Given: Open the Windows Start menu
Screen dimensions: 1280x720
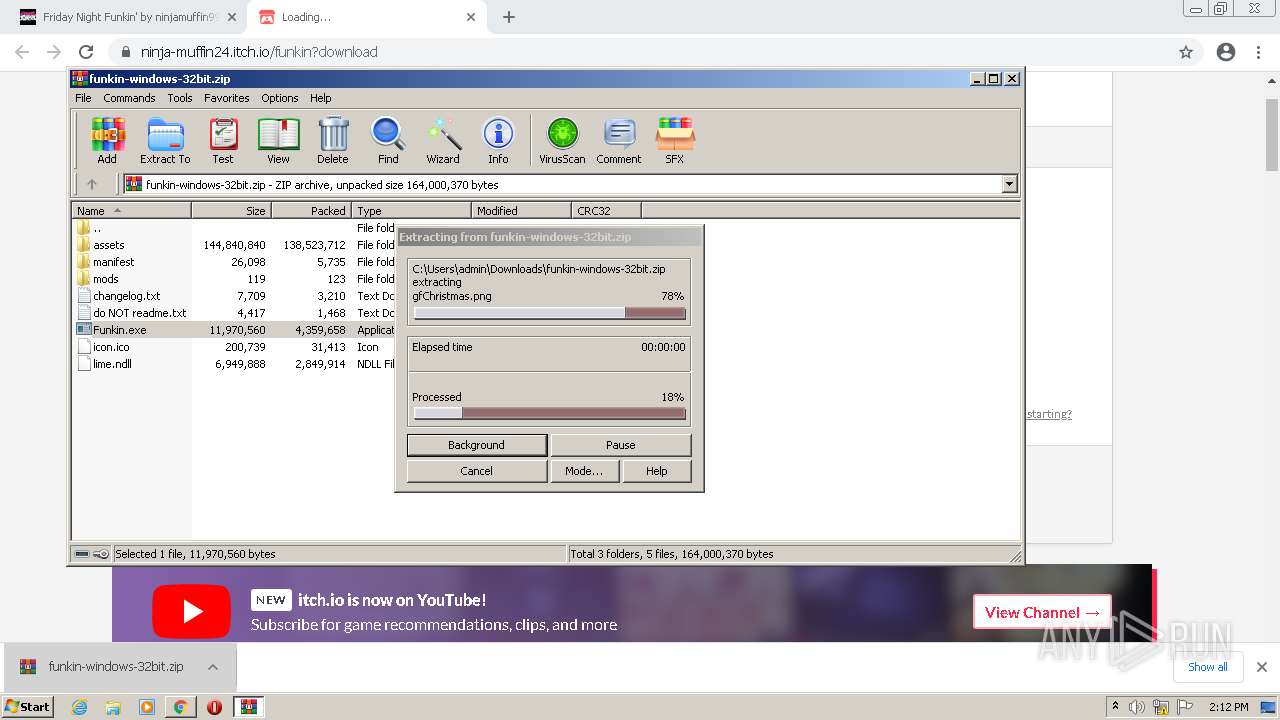Looking at the screenshot, I should (x=27, y=707).
